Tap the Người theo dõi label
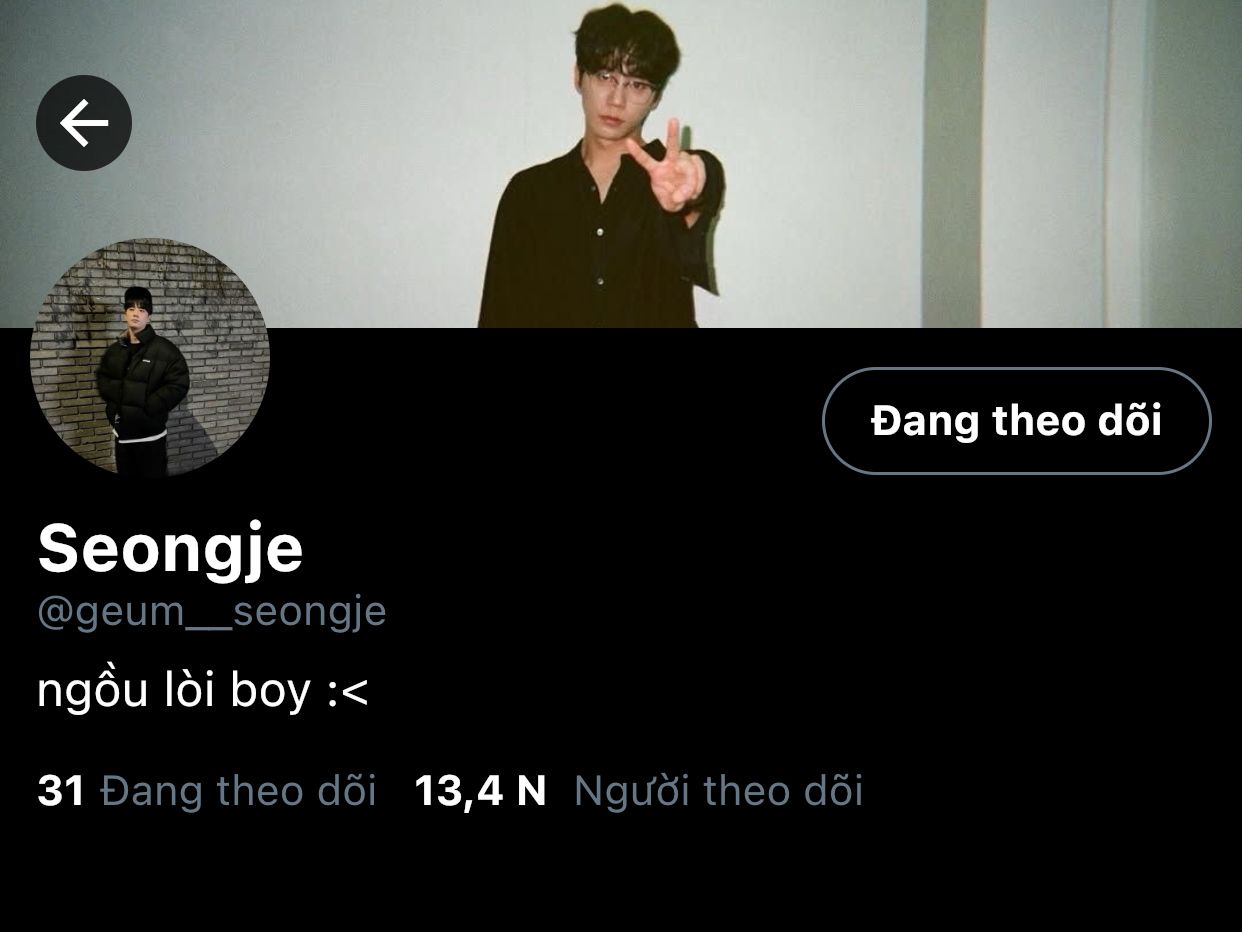The height and width of the screenshot is (932, 1242). tap(718, 791)
